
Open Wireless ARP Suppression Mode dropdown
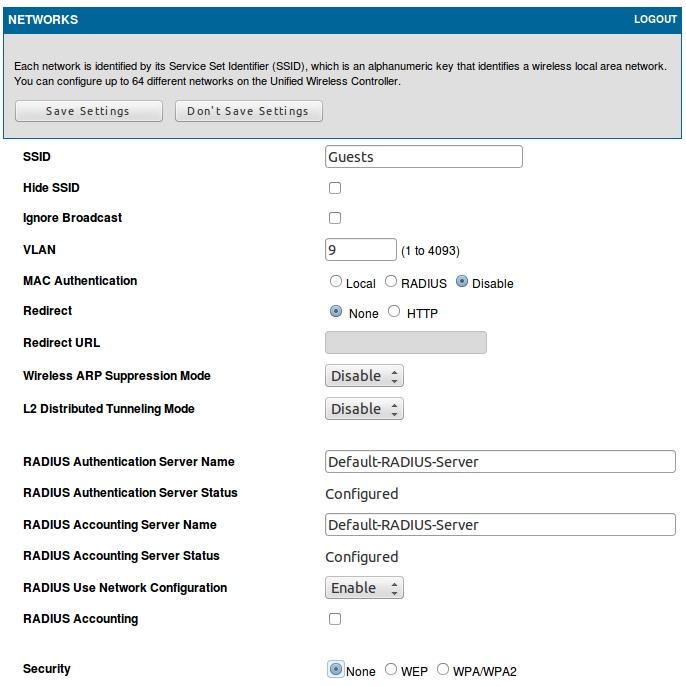point(364,376)
